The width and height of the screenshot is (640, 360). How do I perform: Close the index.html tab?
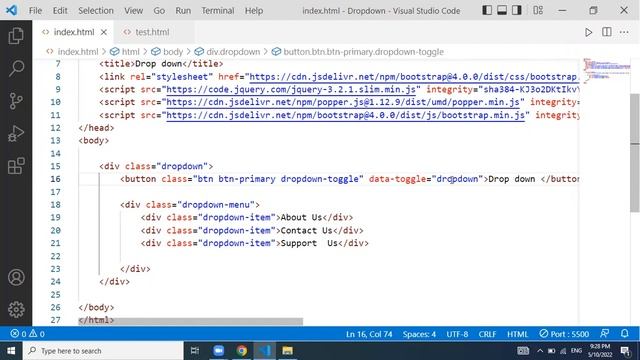coord(104,32)
